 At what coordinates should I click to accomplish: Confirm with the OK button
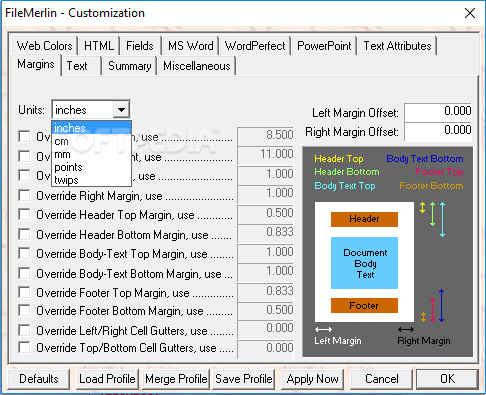(x=447, y=379)
